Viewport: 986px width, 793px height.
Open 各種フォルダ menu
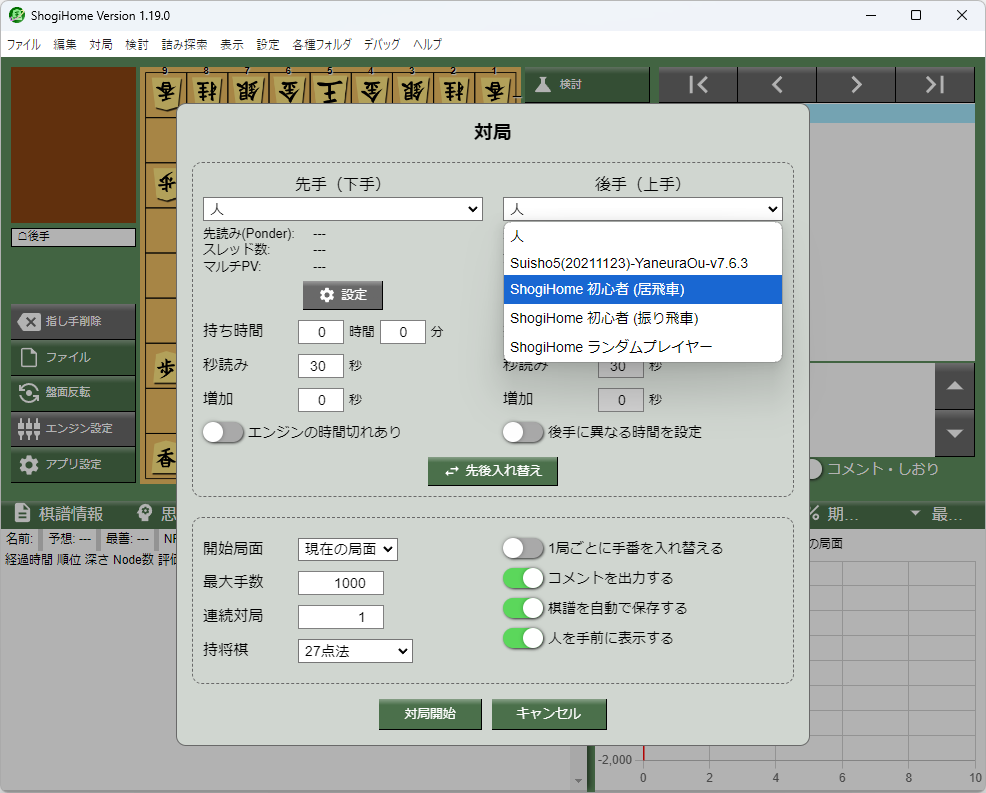pos(321,45)
